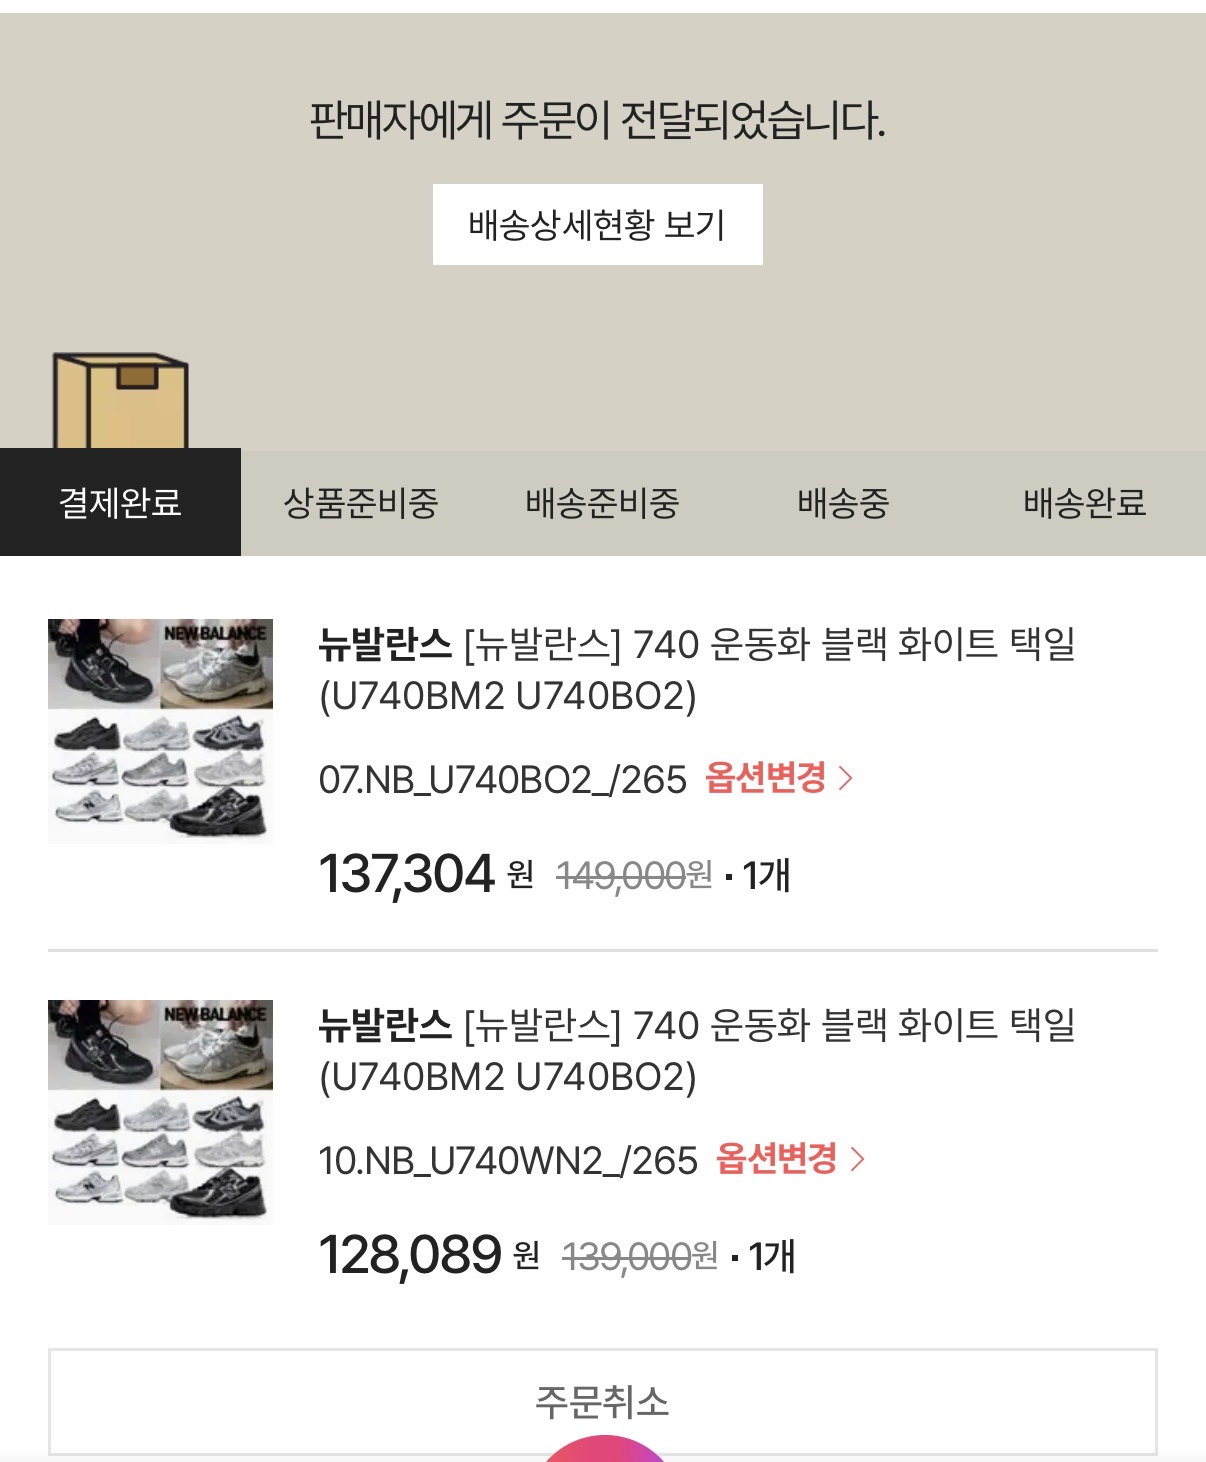1206x1462 pixels.
Task: Click the delivery box icon
Action: (120, 400)
